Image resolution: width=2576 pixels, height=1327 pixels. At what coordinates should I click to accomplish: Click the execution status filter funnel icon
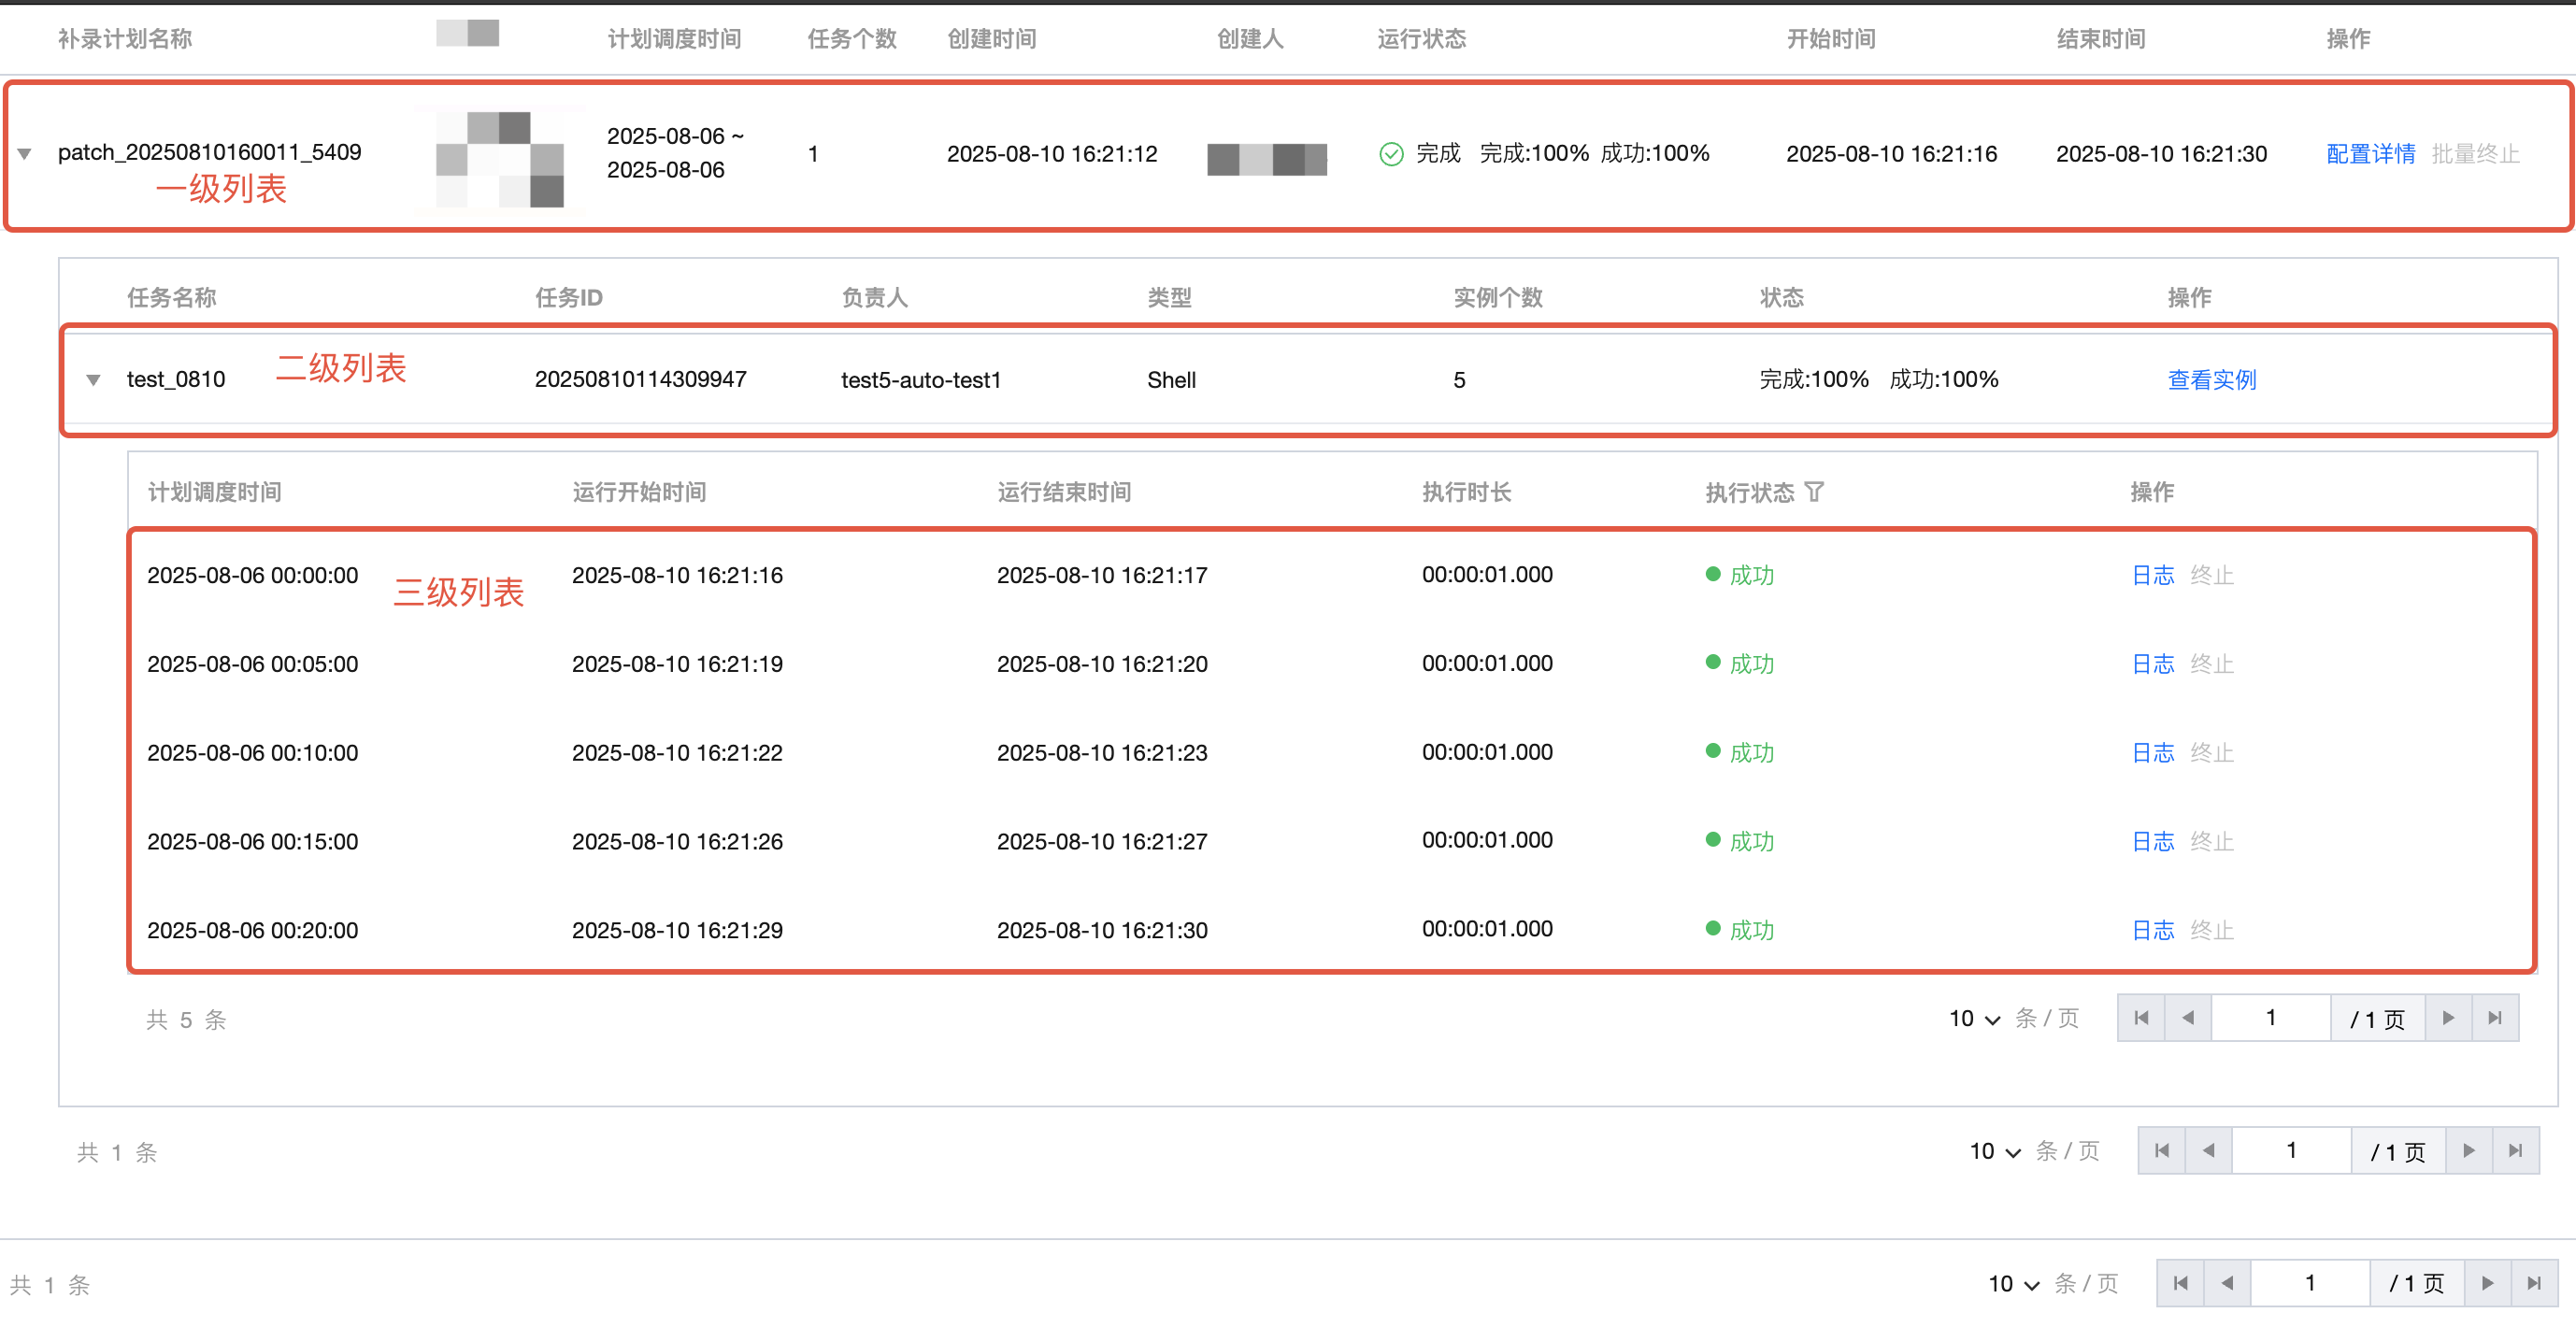tap(1814, 492)
